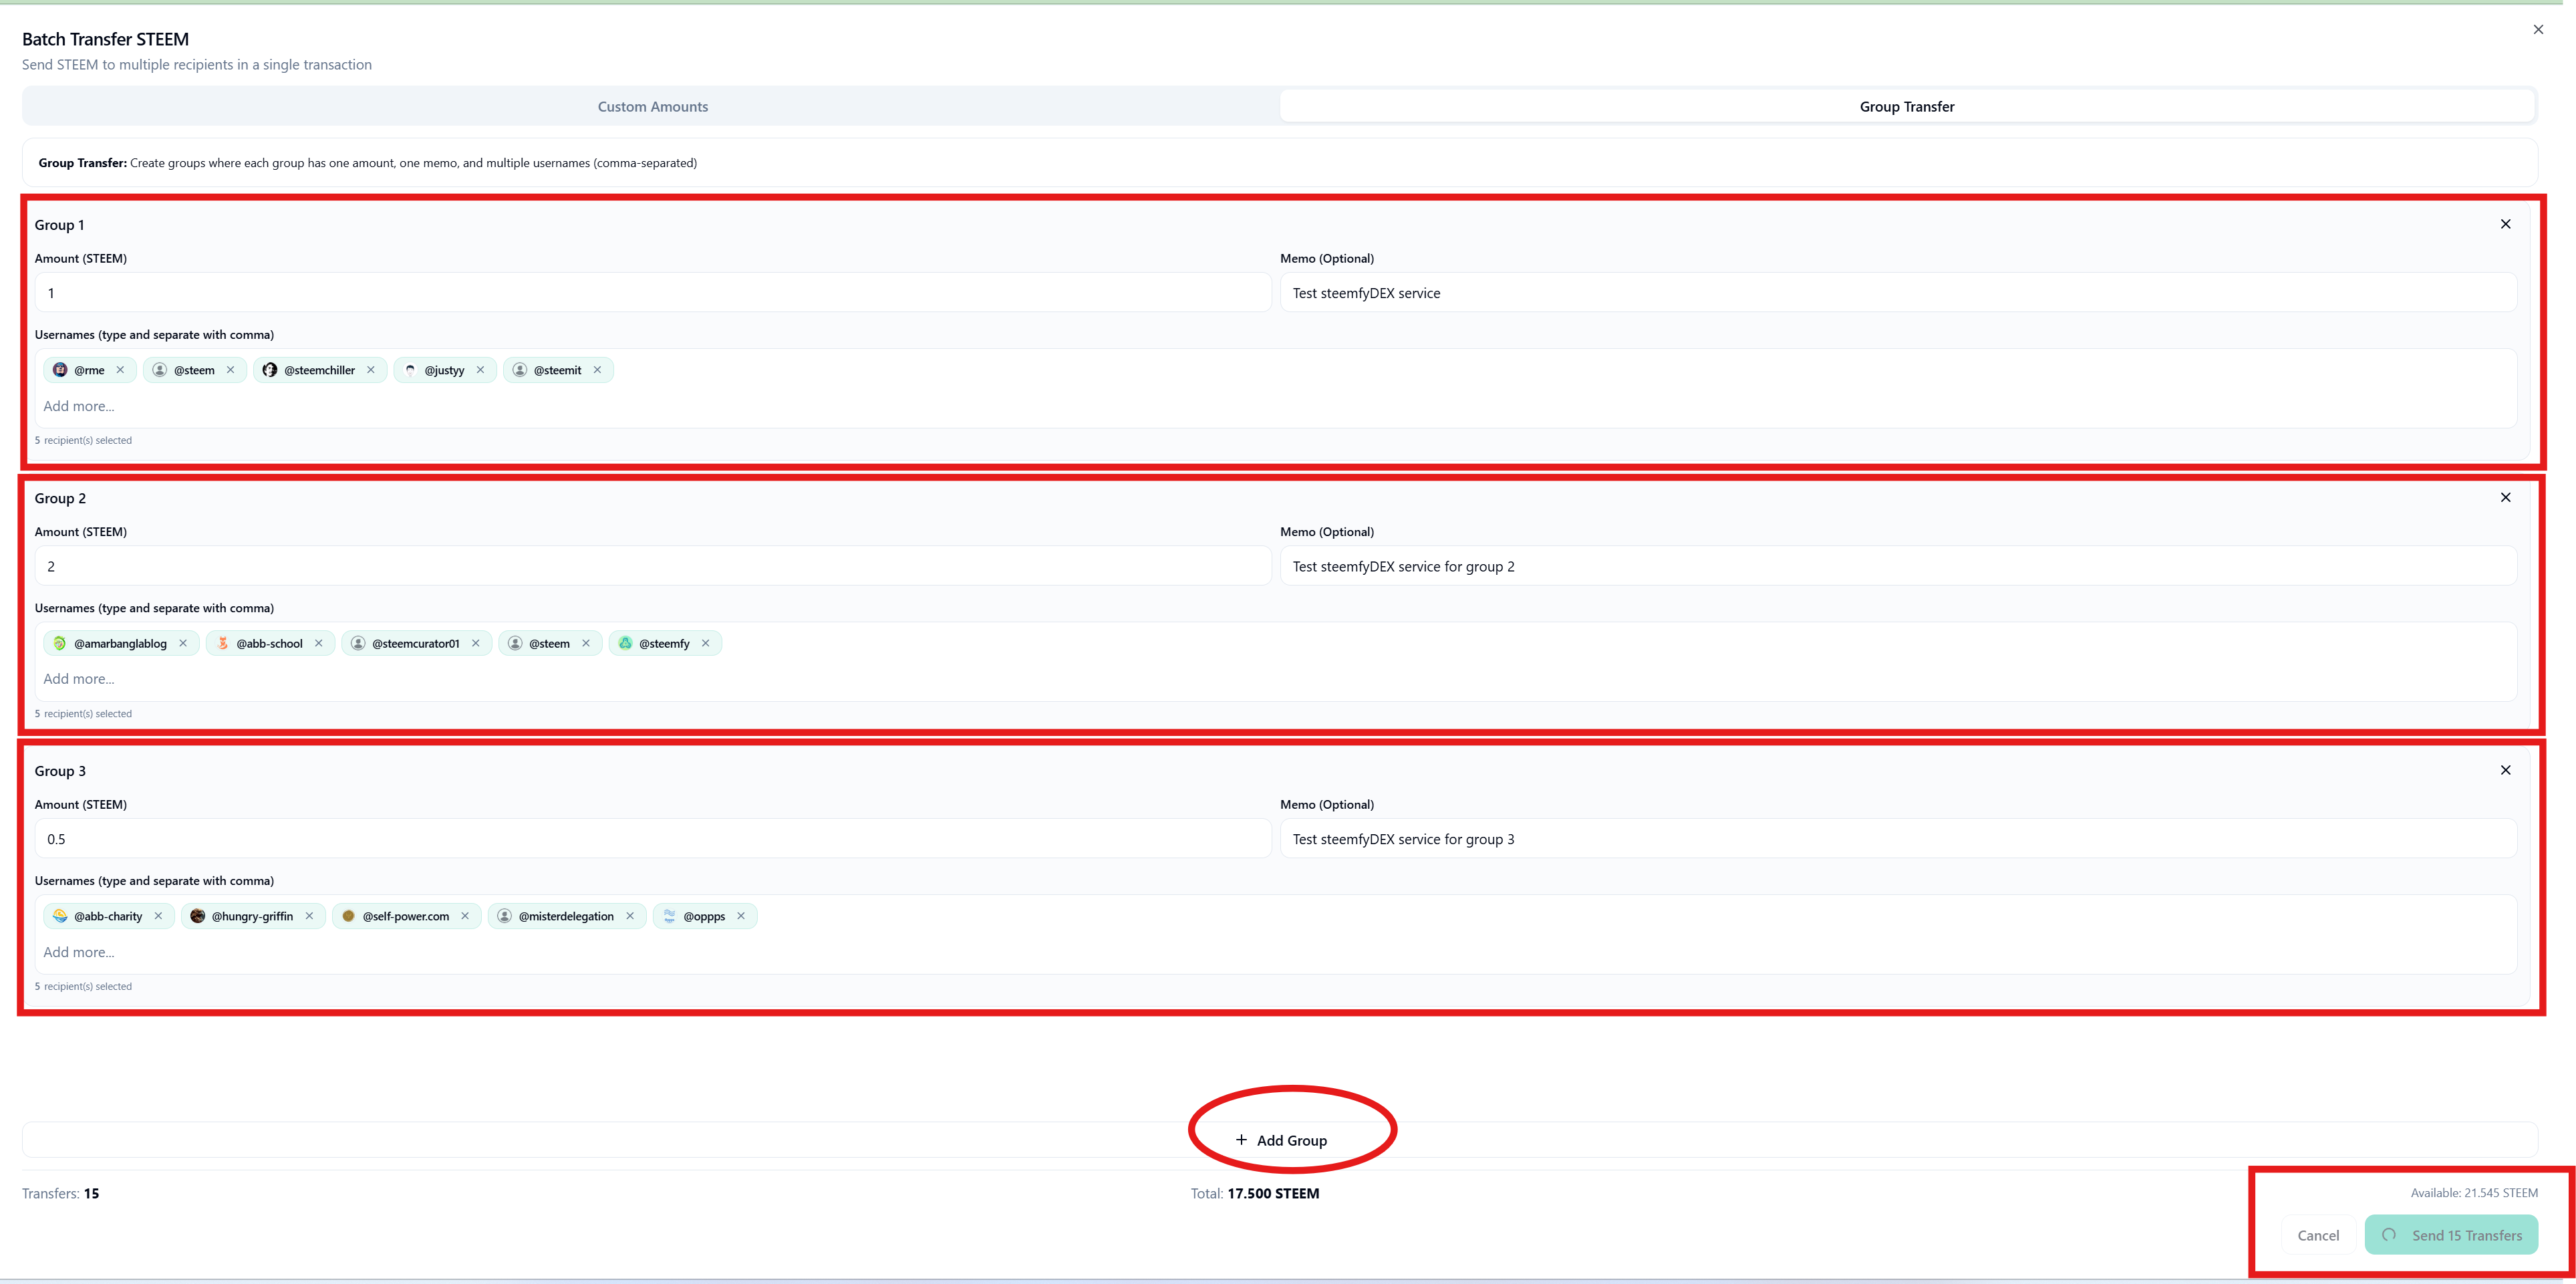Remove @steemchiller chip from Group 1
The height and width of the screenshot is (1284, 2576).
pos(371,370)
